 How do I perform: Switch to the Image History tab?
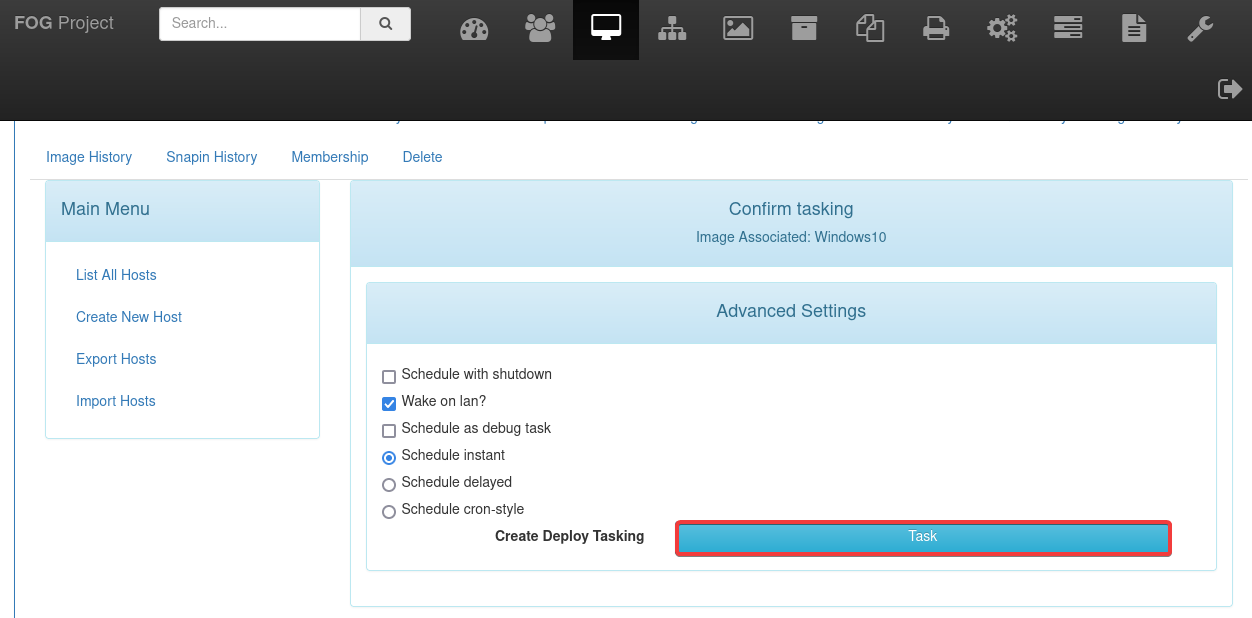[x=89, y=157]
